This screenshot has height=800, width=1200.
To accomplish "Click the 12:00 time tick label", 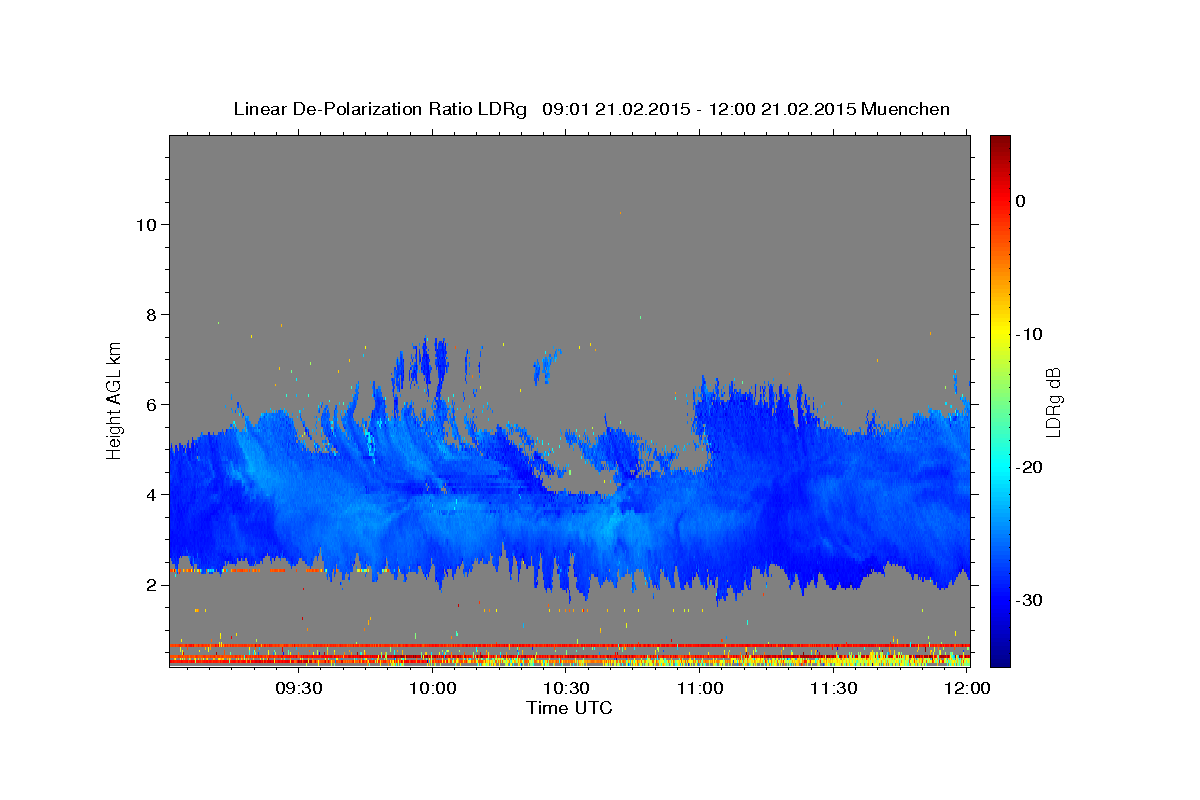I will click(967, 688).
